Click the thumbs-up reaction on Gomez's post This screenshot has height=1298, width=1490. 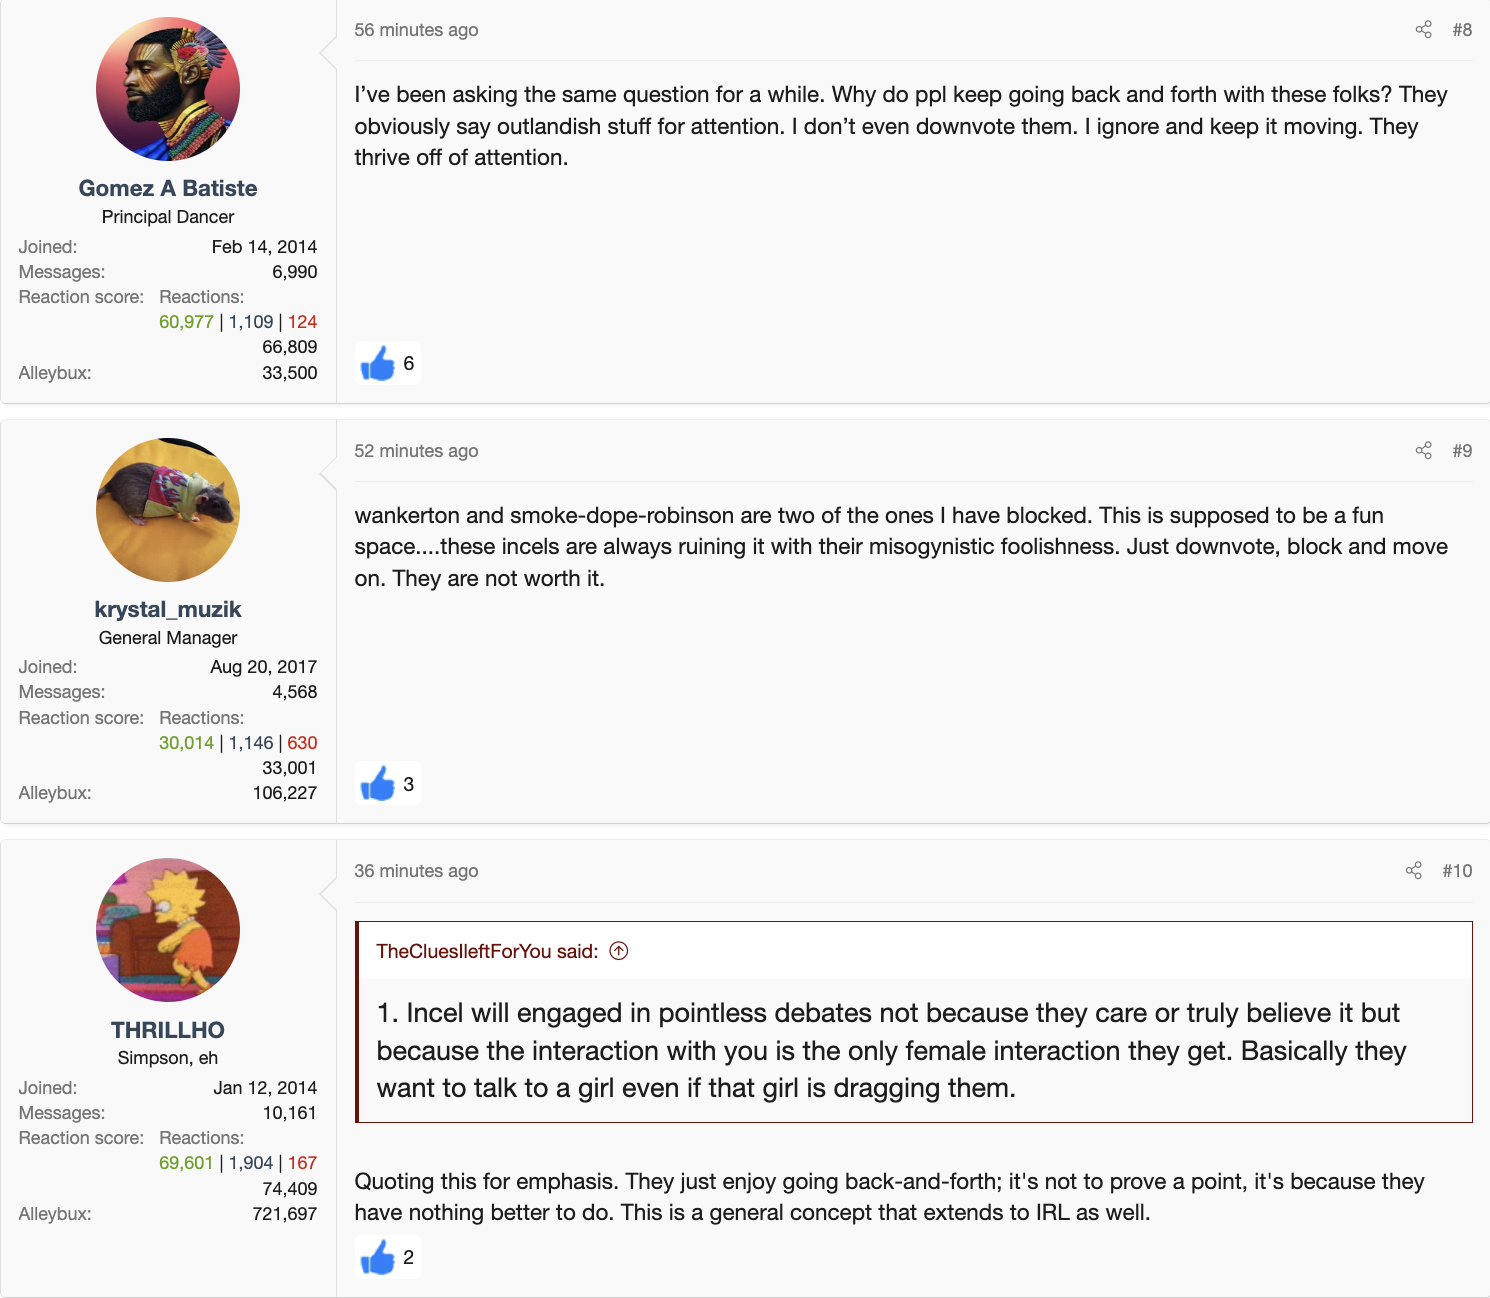[378, 364]
